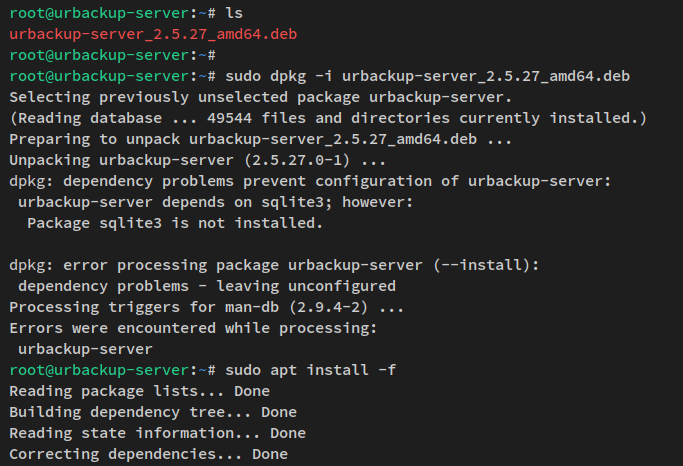This screenshot has width=683, height=466.
Task: Click the first root@urbackup-server prompt
Action: (x=112, y=13)
